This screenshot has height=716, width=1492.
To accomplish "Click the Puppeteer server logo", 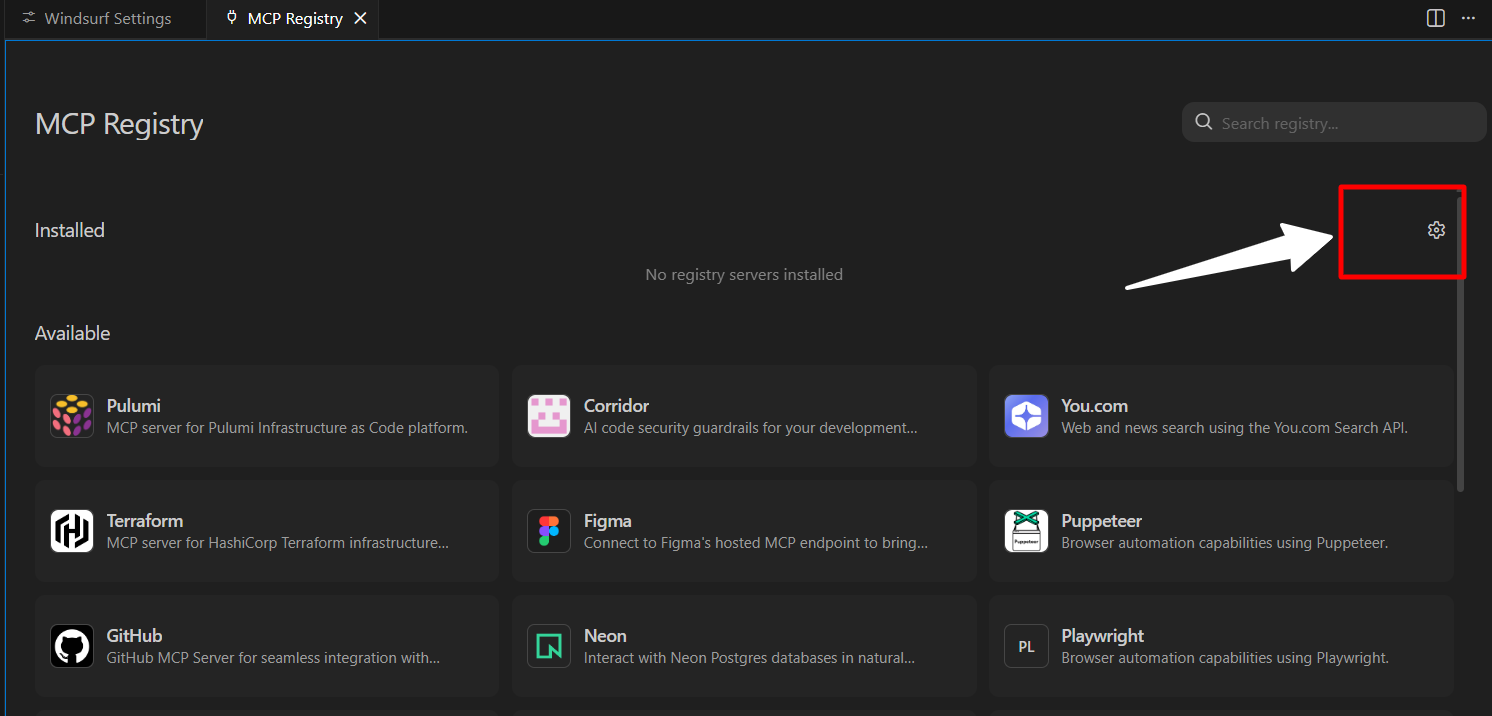I will 1026,531.
